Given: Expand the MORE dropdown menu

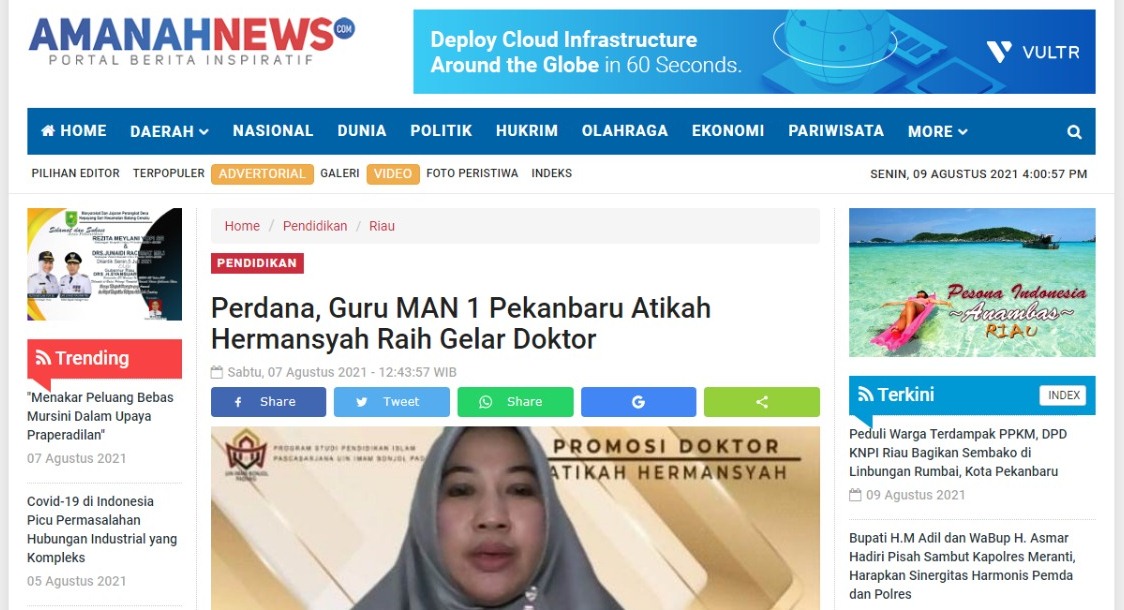Looking at the screenshot, I should [x=938, y=132].
